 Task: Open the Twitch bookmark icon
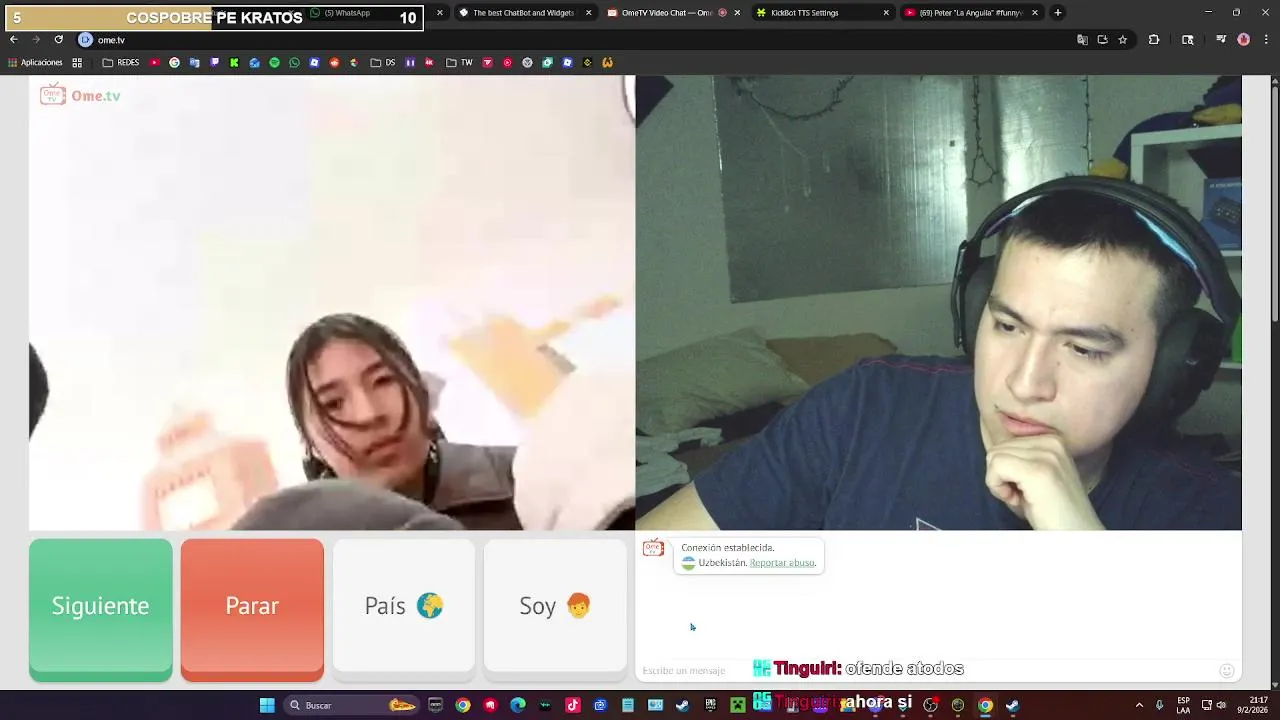coord(214,62)
